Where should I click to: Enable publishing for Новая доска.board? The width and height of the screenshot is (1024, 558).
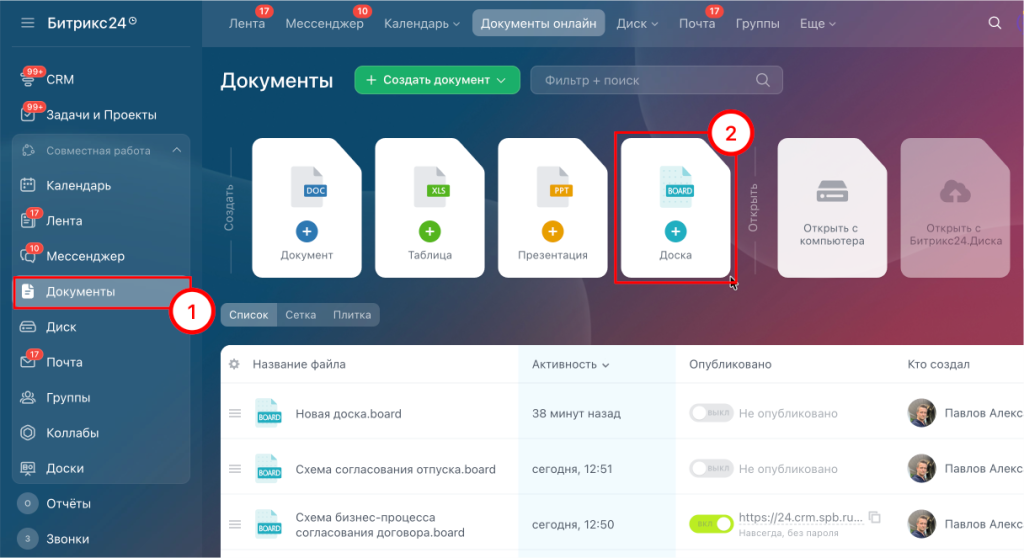point(711,413)
